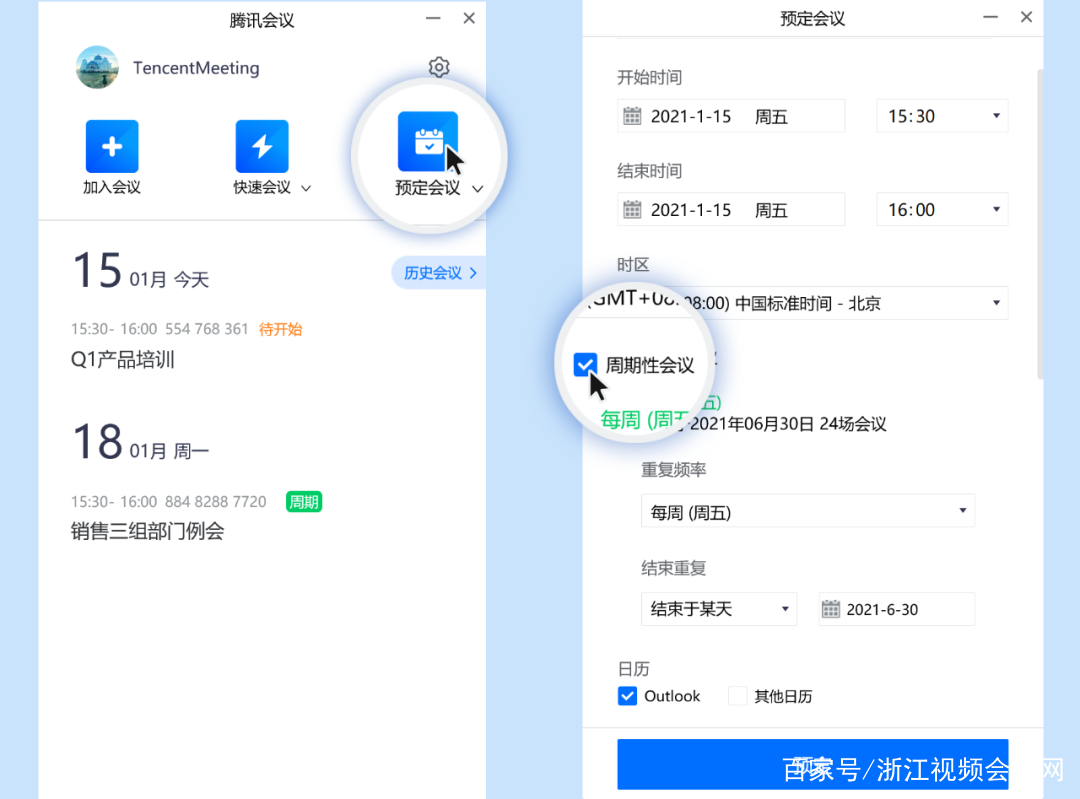The height and width of the screenshot is (799, 1080).
Task: Click the TencentMeeting profile avatar
Action: tap(96, 68)
